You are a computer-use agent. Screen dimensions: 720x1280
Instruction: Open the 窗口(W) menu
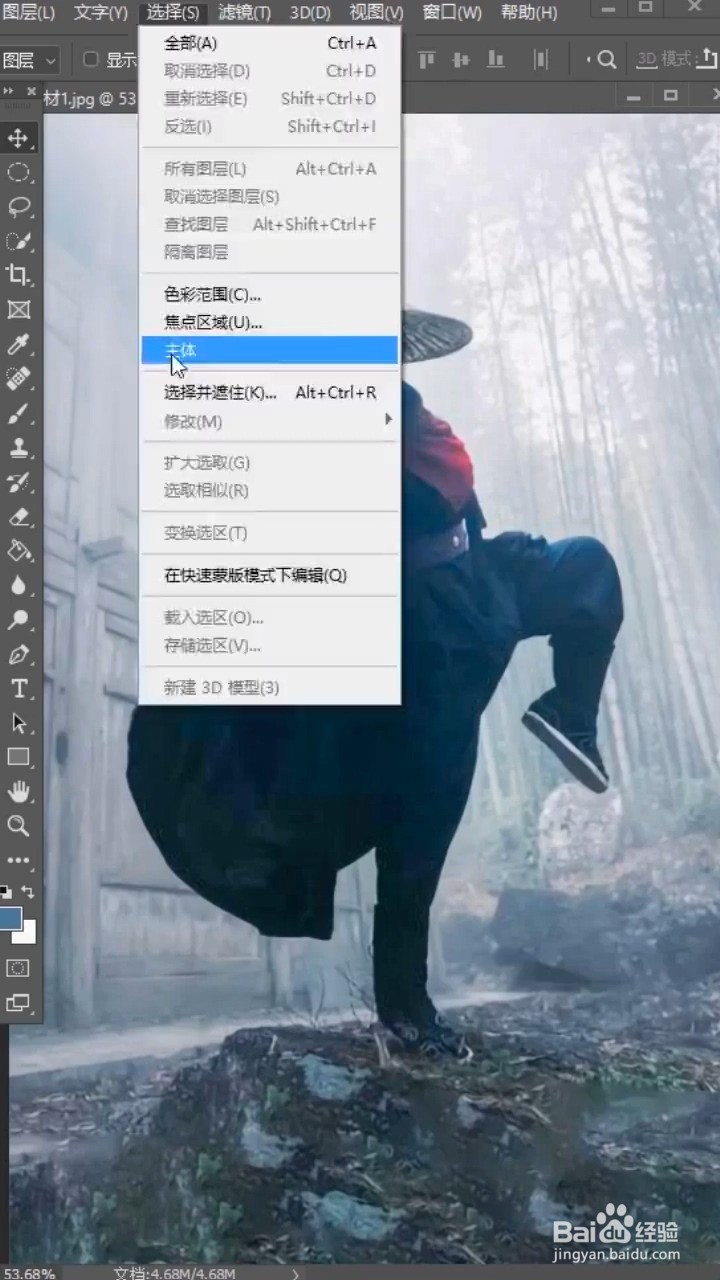tap(452, 13)
